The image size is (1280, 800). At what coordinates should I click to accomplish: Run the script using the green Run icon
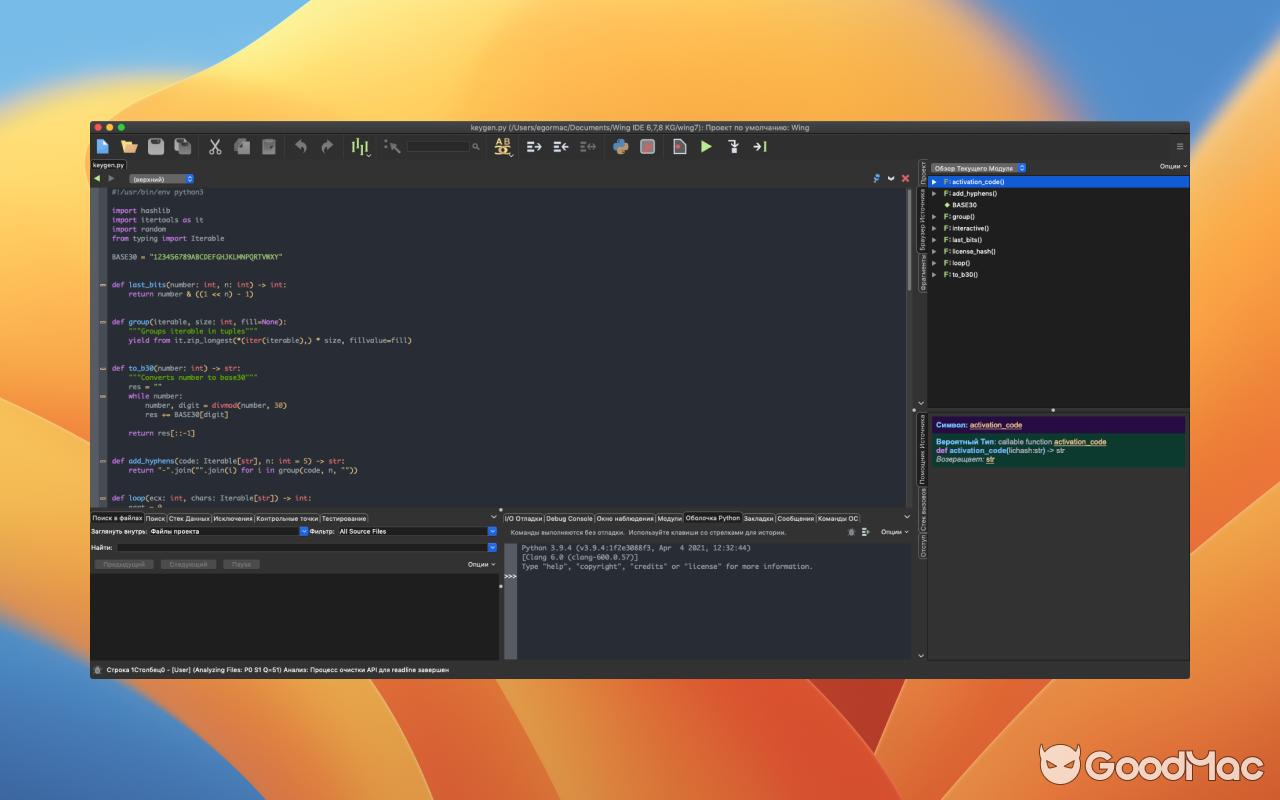point(705,146)
